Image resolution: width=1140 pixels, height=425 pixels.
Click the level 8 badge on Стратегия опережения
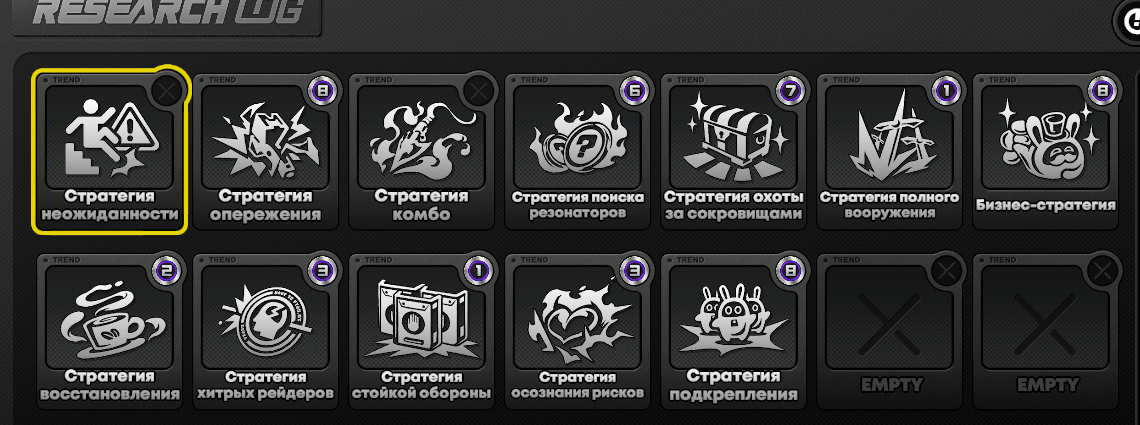click(x=322, y=91)
